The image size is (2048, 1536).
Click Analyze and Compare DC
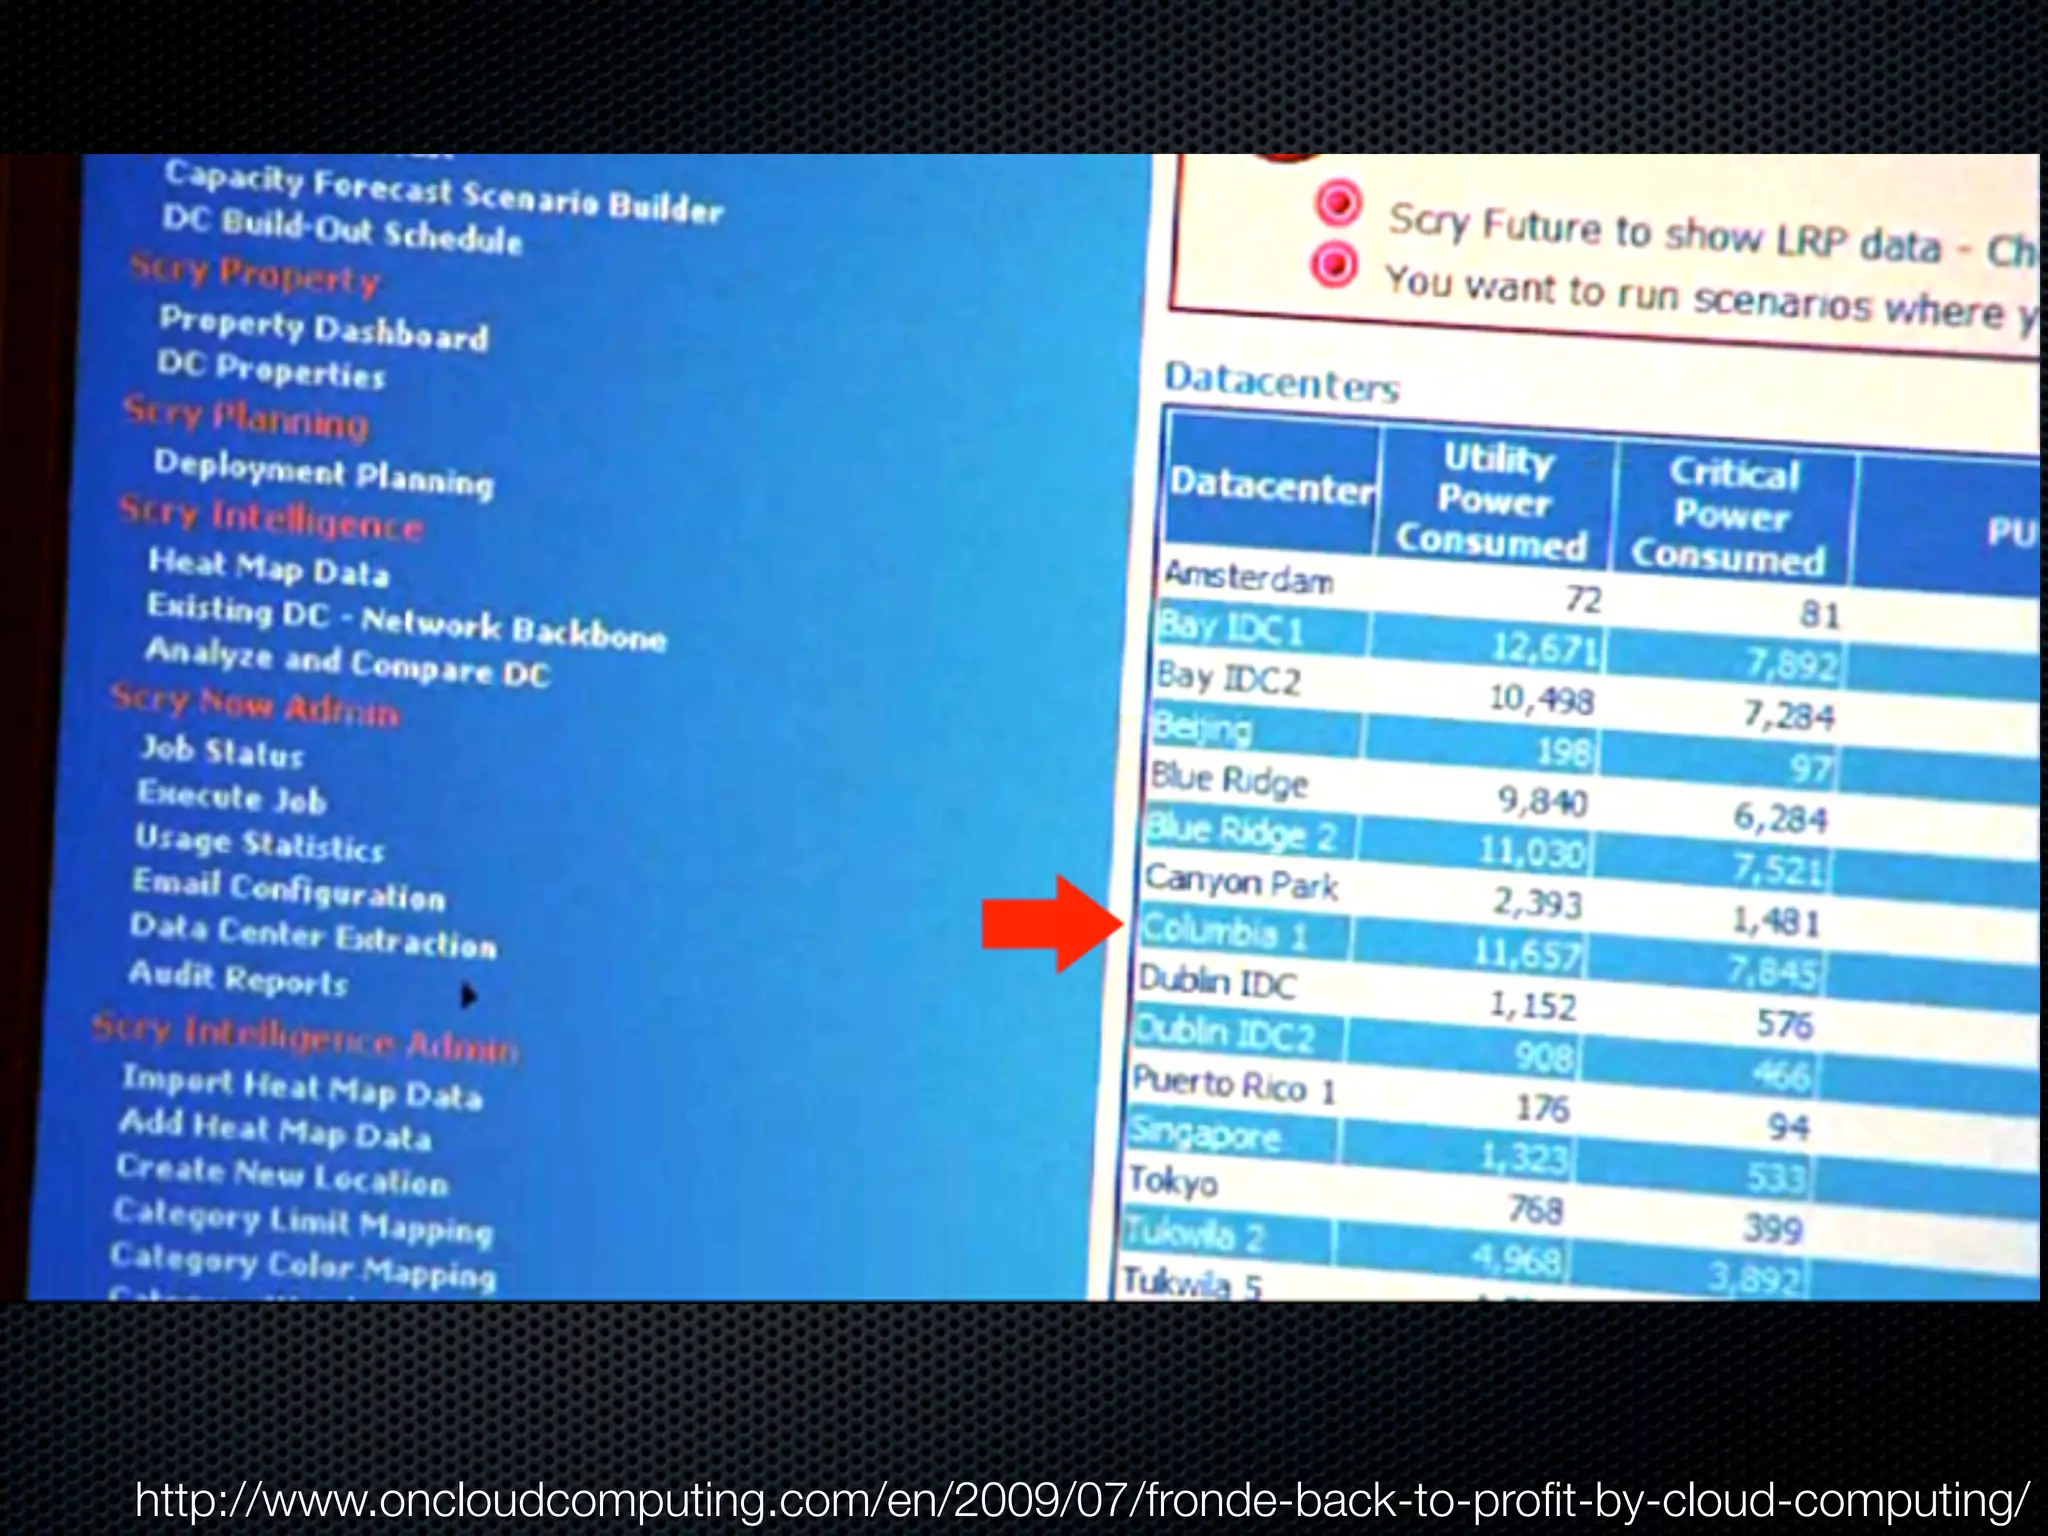[347, 662]
